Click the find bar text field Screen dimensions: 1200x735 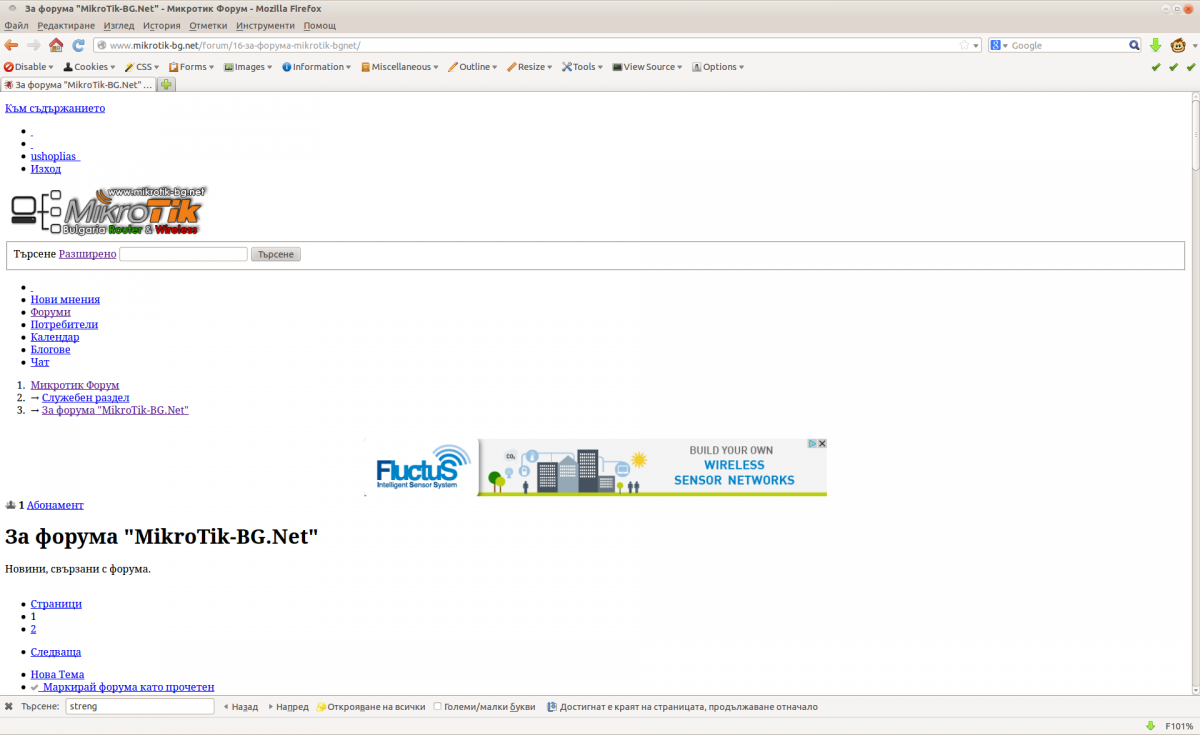pos(139,706)
